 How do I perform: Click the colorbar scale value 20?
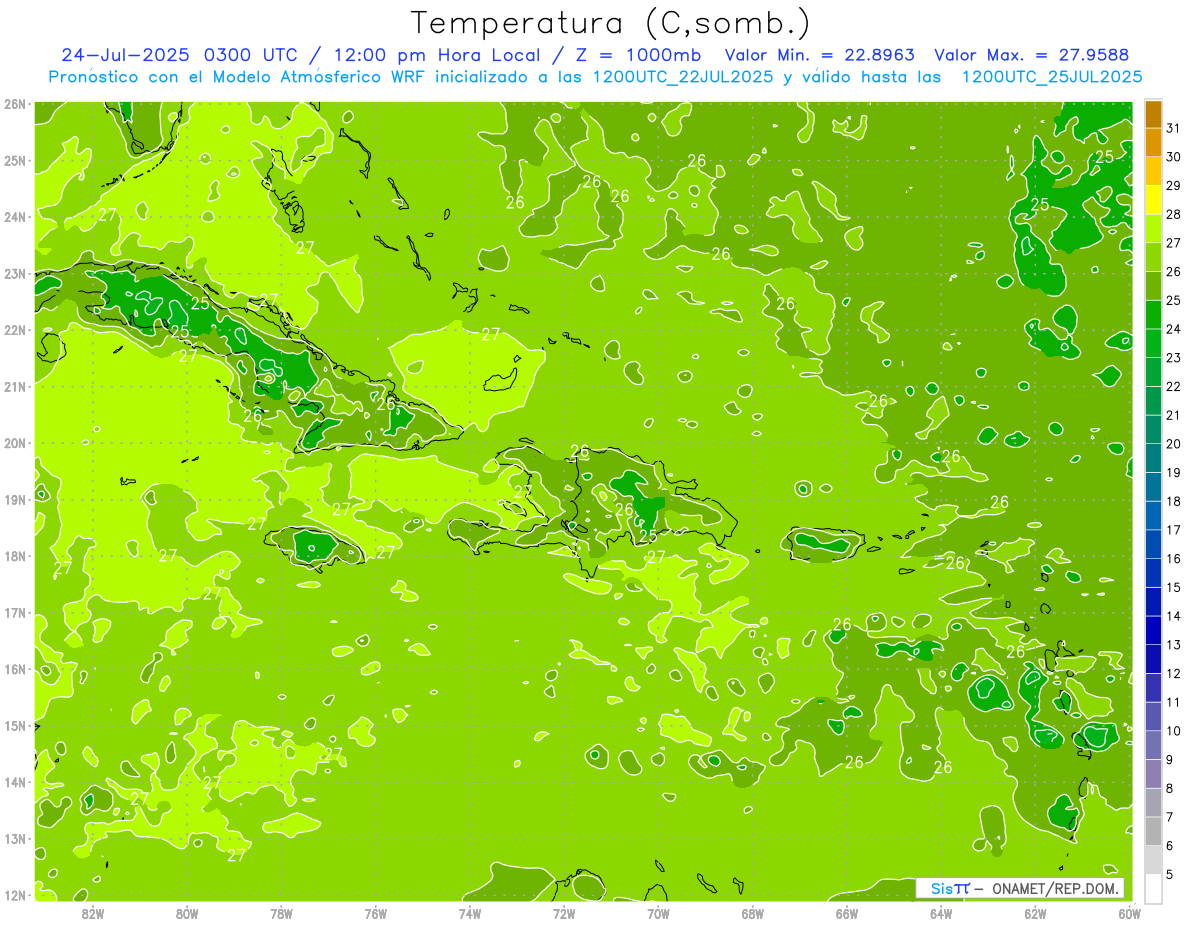[x=1174, y=443]
